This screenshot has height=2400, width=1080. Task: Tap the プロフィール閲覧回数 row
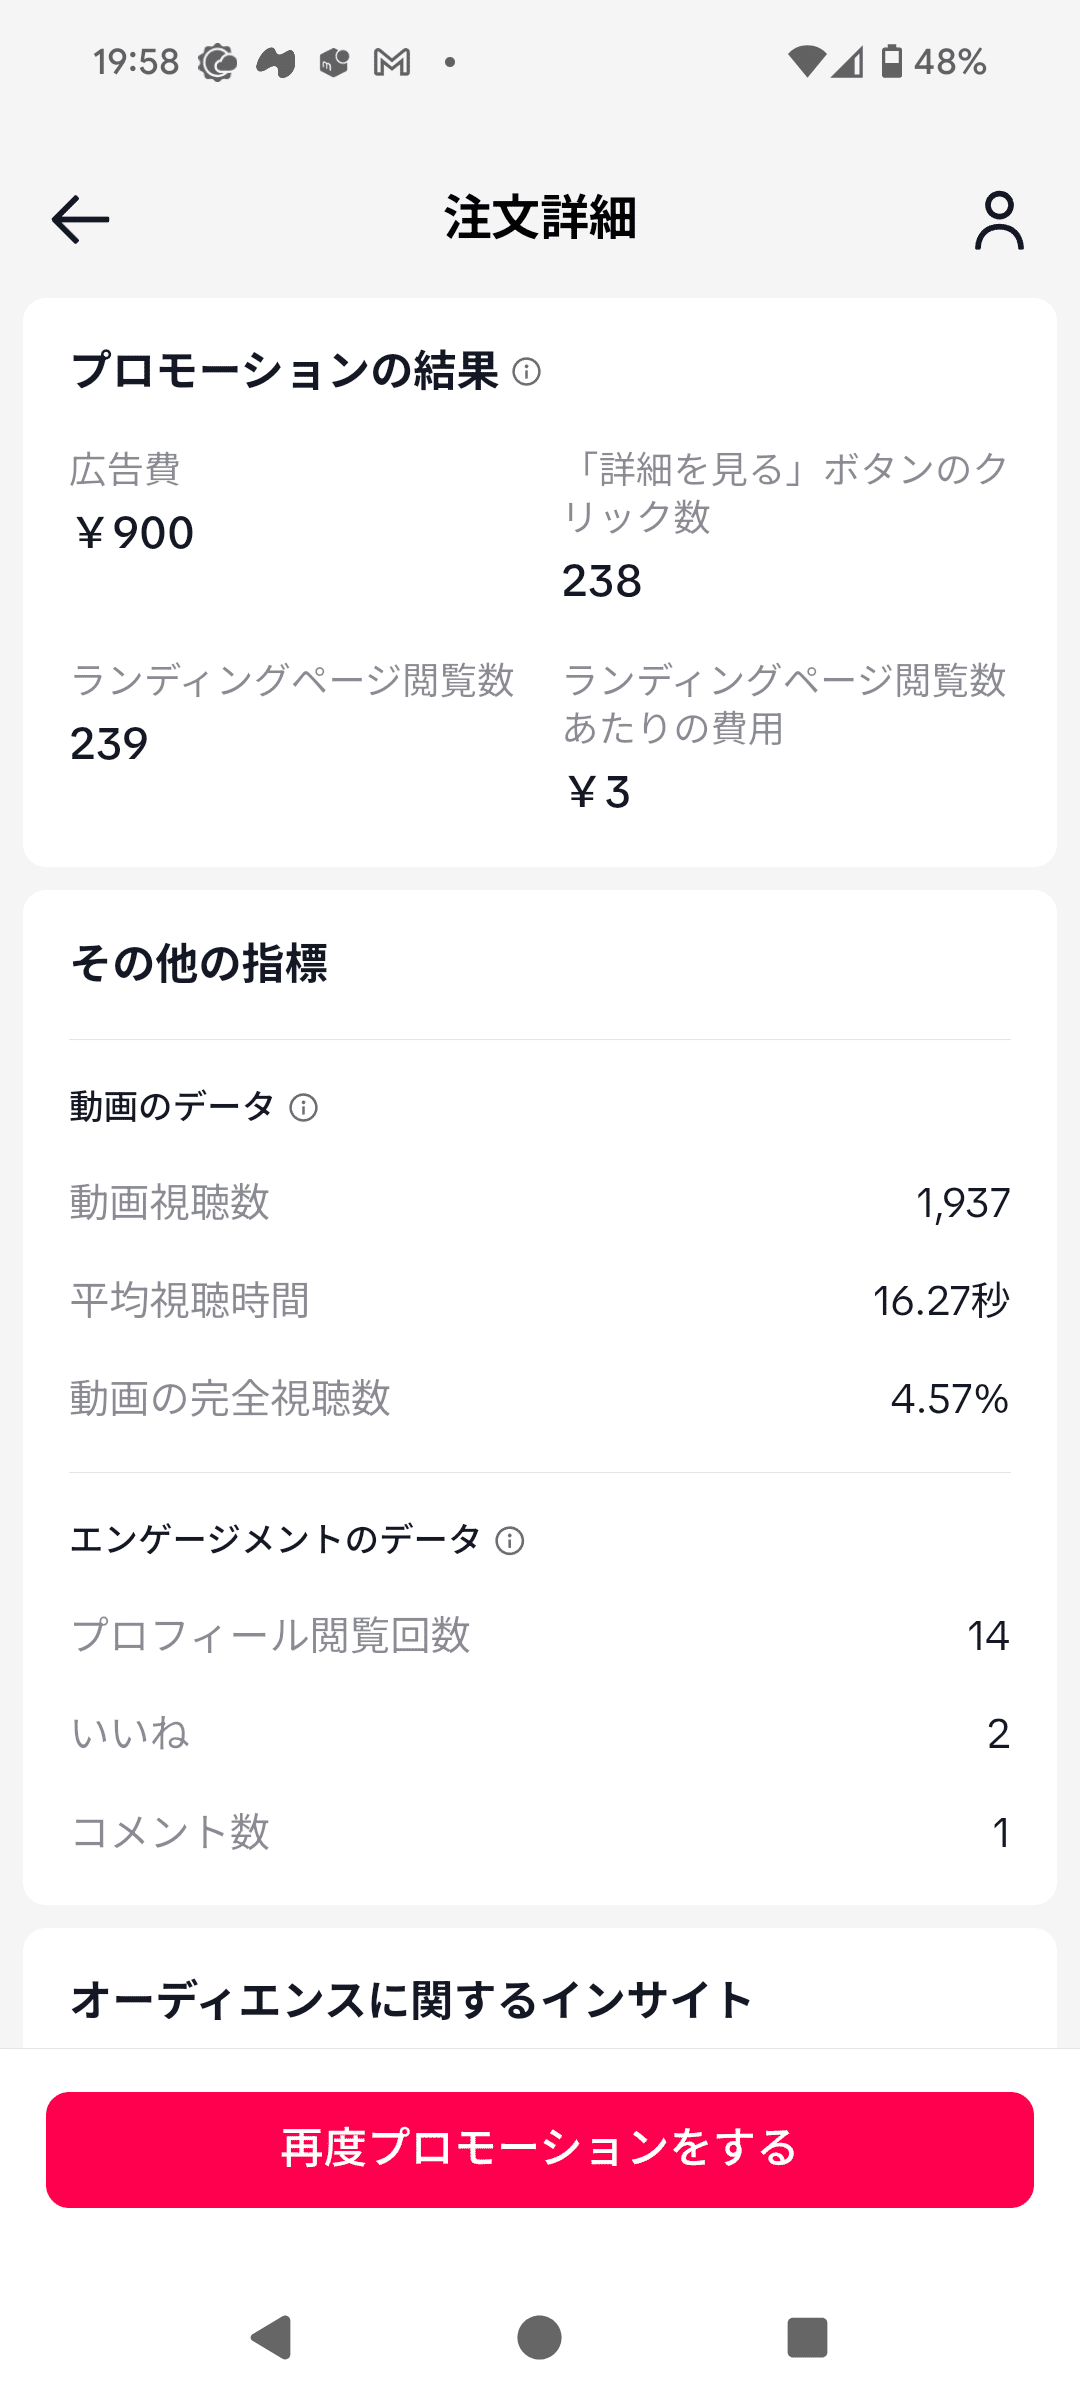[x=540, y=1636]
